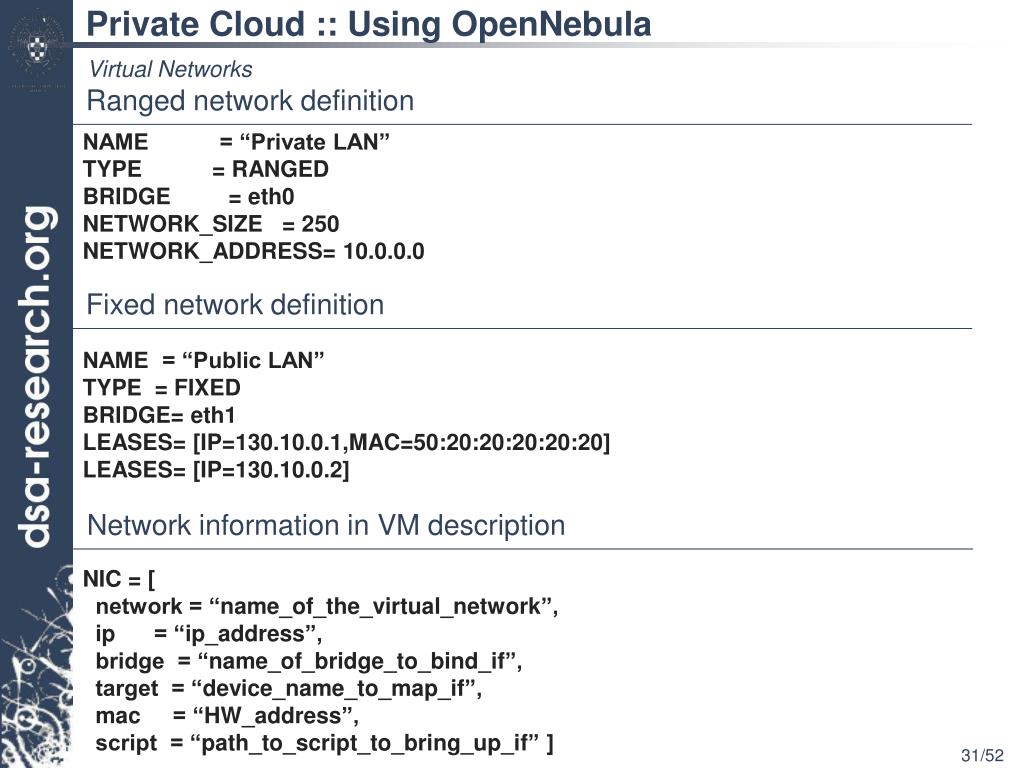1024x768 pixels.
Task: Select the line 'NETWORK_ADDRESS= 10.0.0.0'
Action: click(x=253, y=251)
